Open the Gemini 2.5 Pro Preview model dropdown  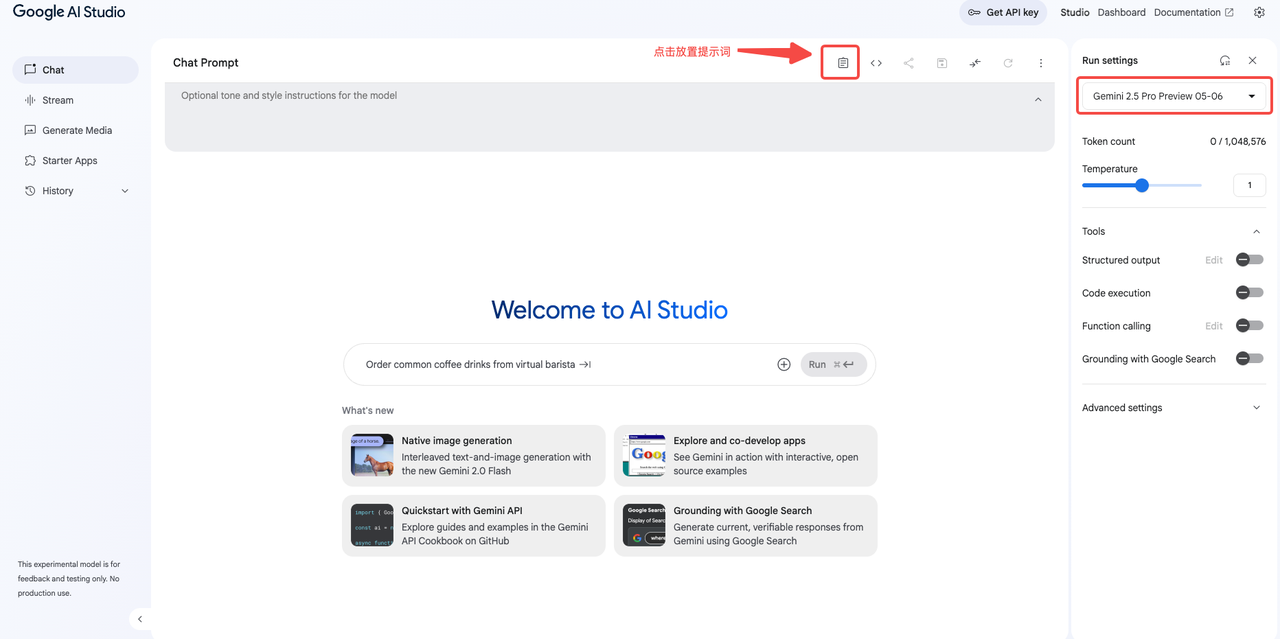1174,96
